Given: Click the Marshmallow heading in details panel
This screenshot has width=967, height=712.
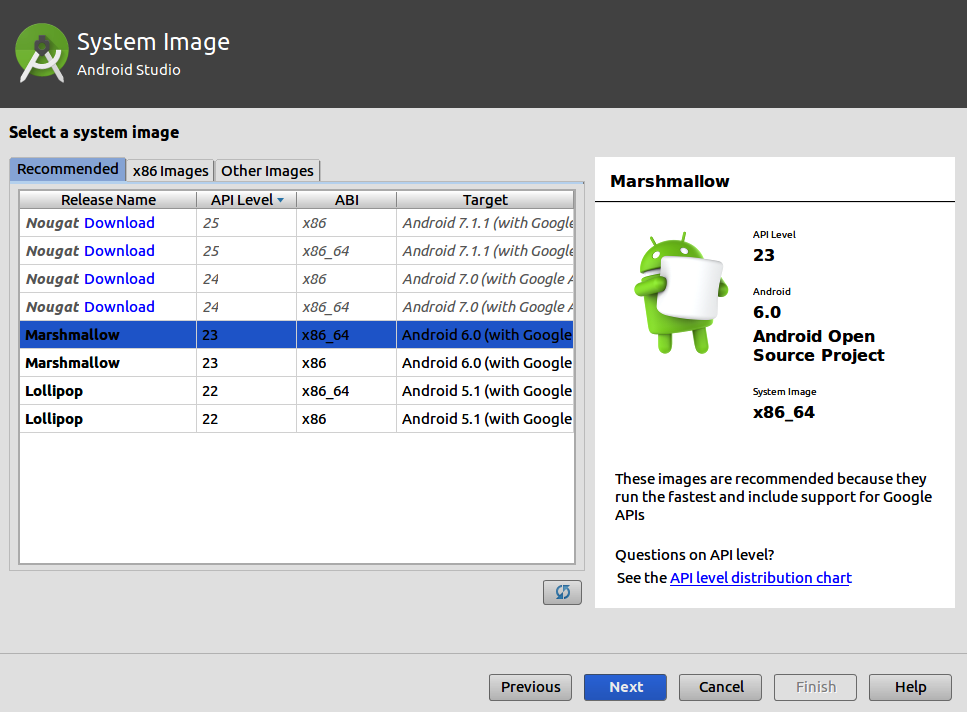Looking at the screenshot, I should pos(670,181).
